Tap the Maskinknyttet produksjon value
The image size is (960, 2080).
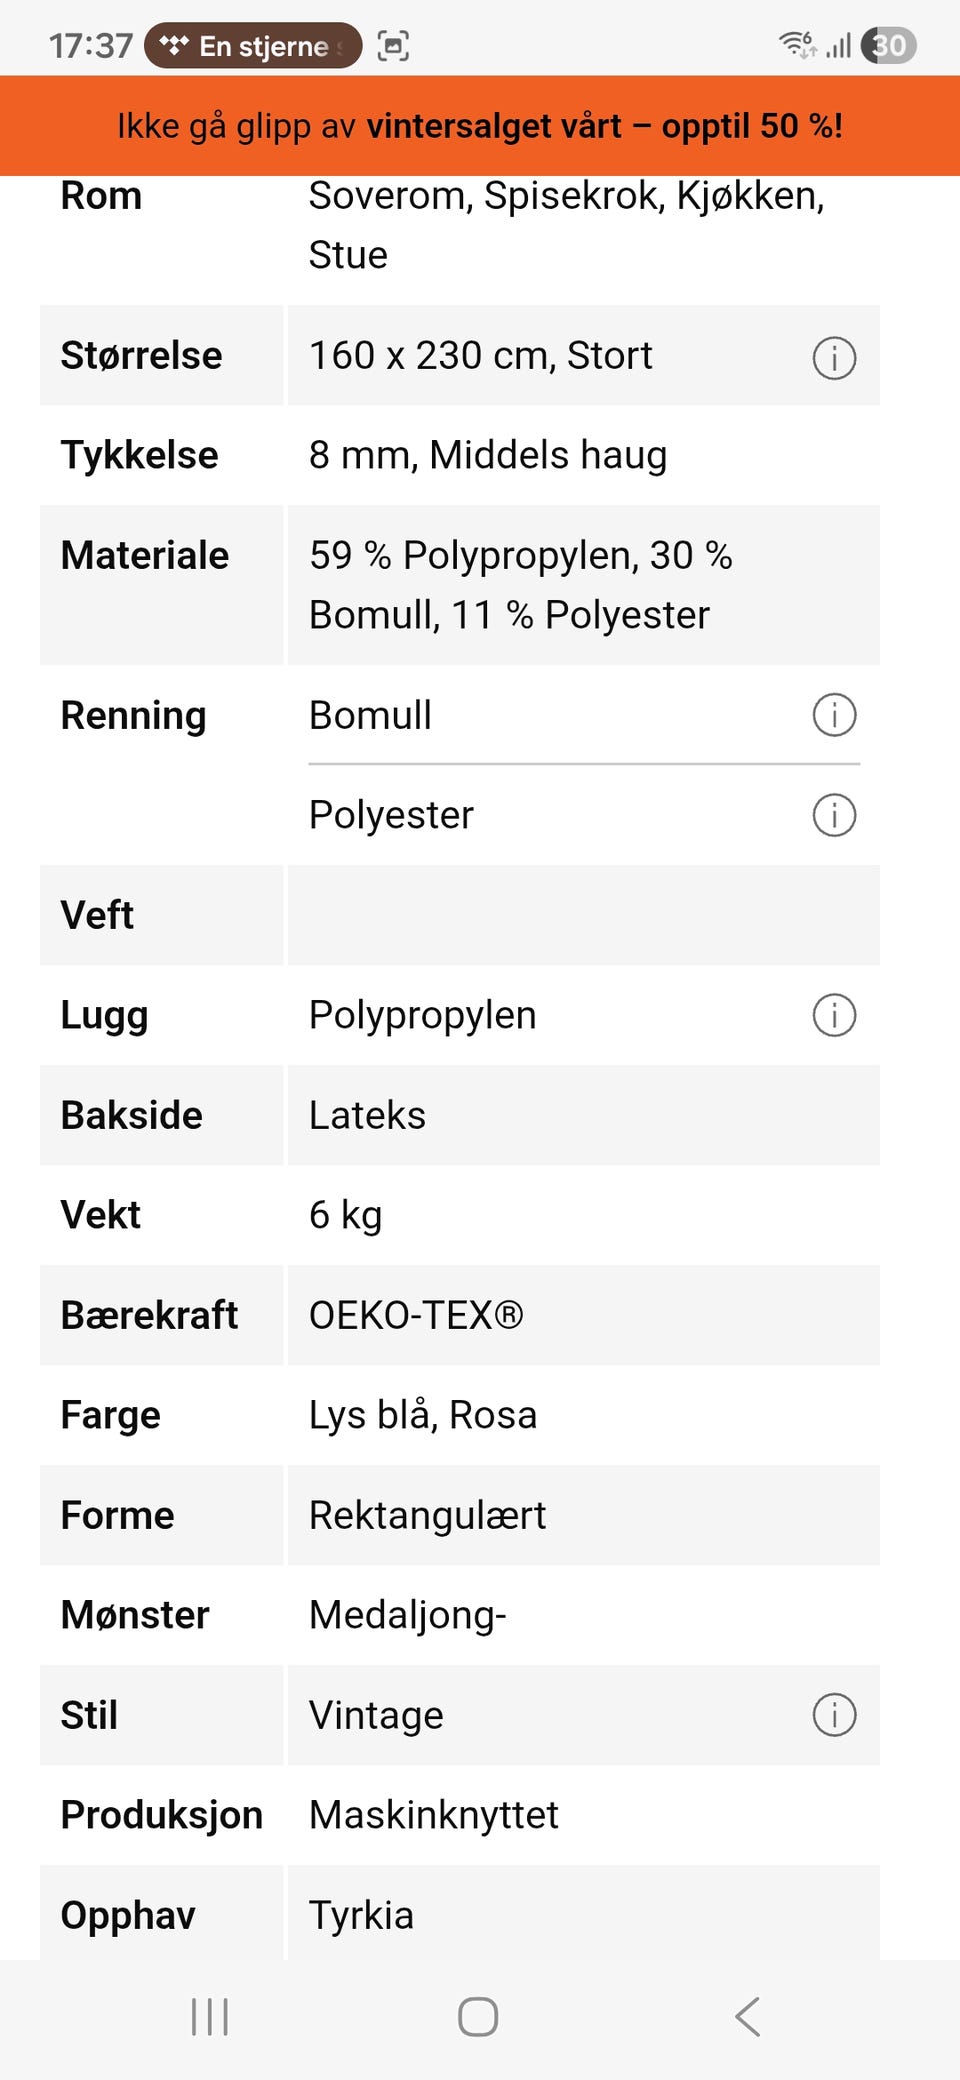pos(434,1815)
